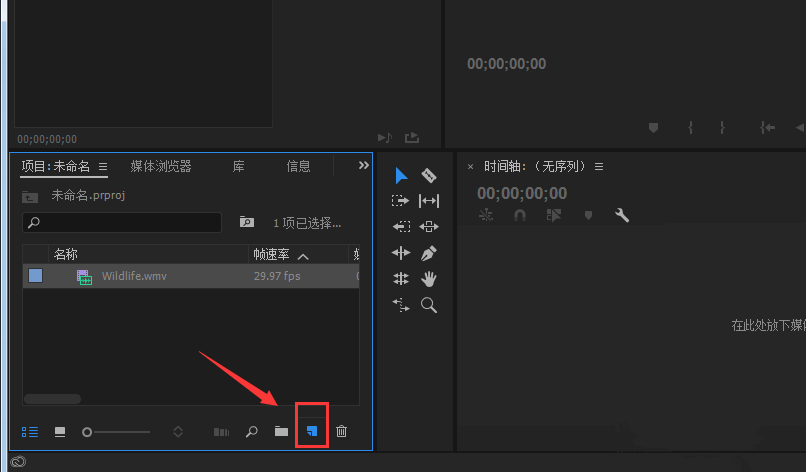Select the Track Select Backward tool
Screen dimensions: 806x472
[x=401, y=227]
